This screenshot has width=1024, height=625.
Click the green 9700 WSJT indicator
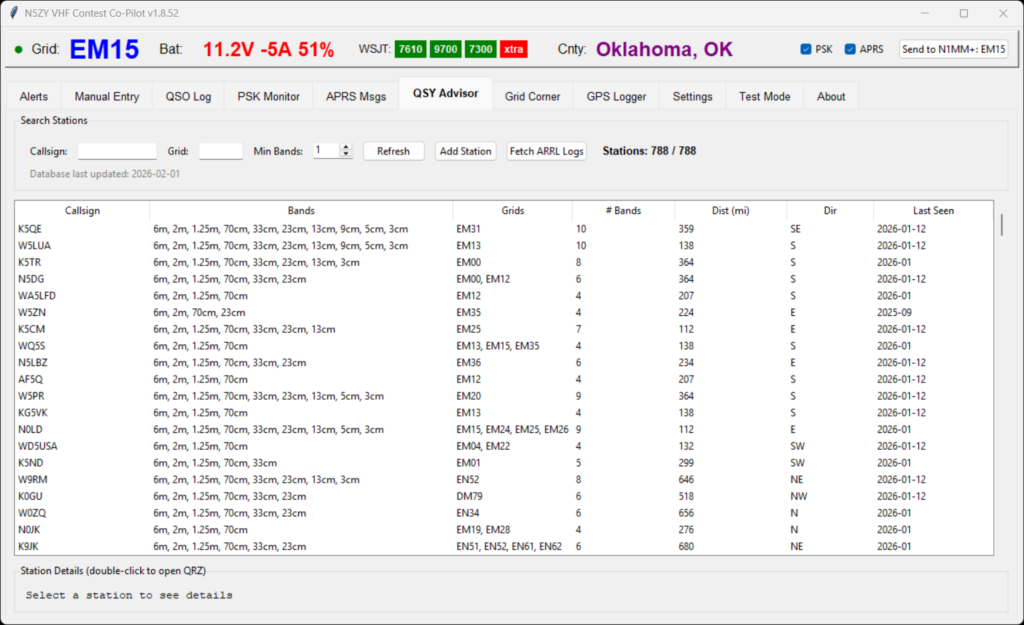click(x=446, y=49)
